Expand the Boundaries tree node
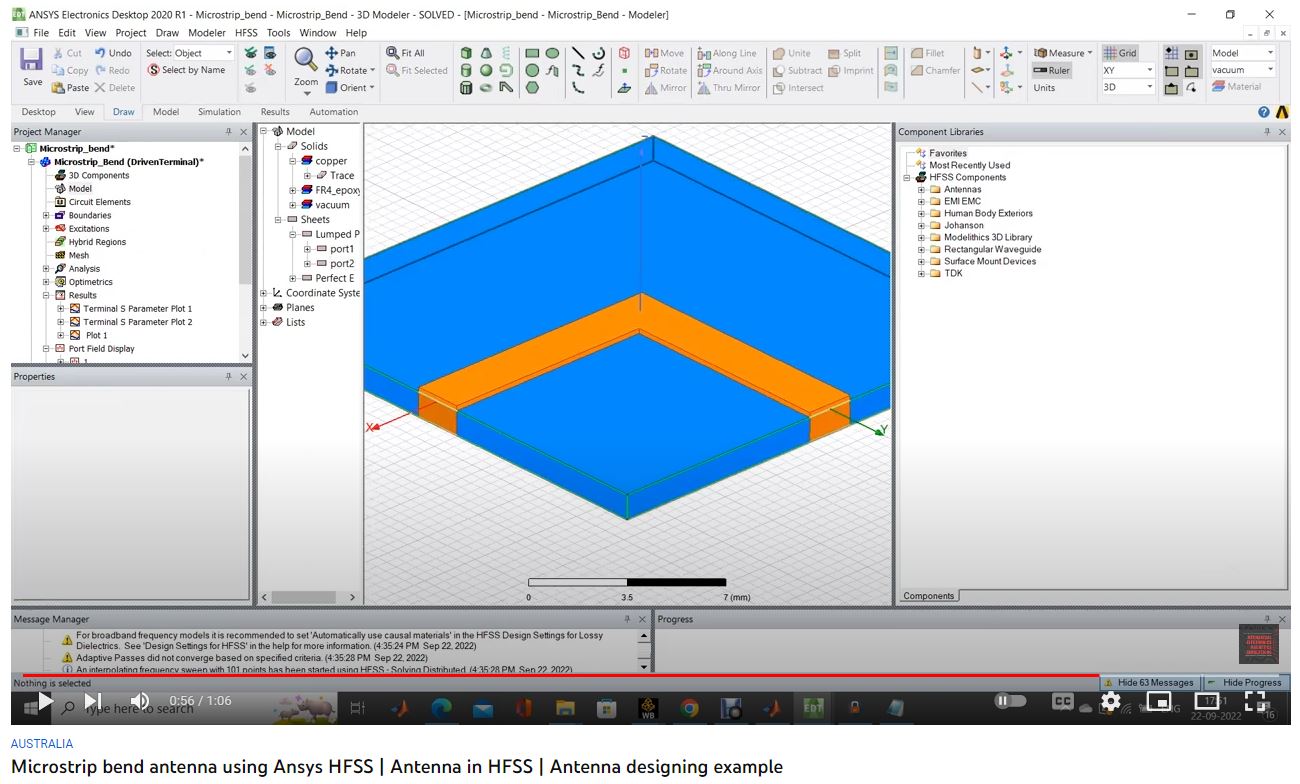Image resolution: width=1300 pixels, height=784 pixels. [46, 215]
